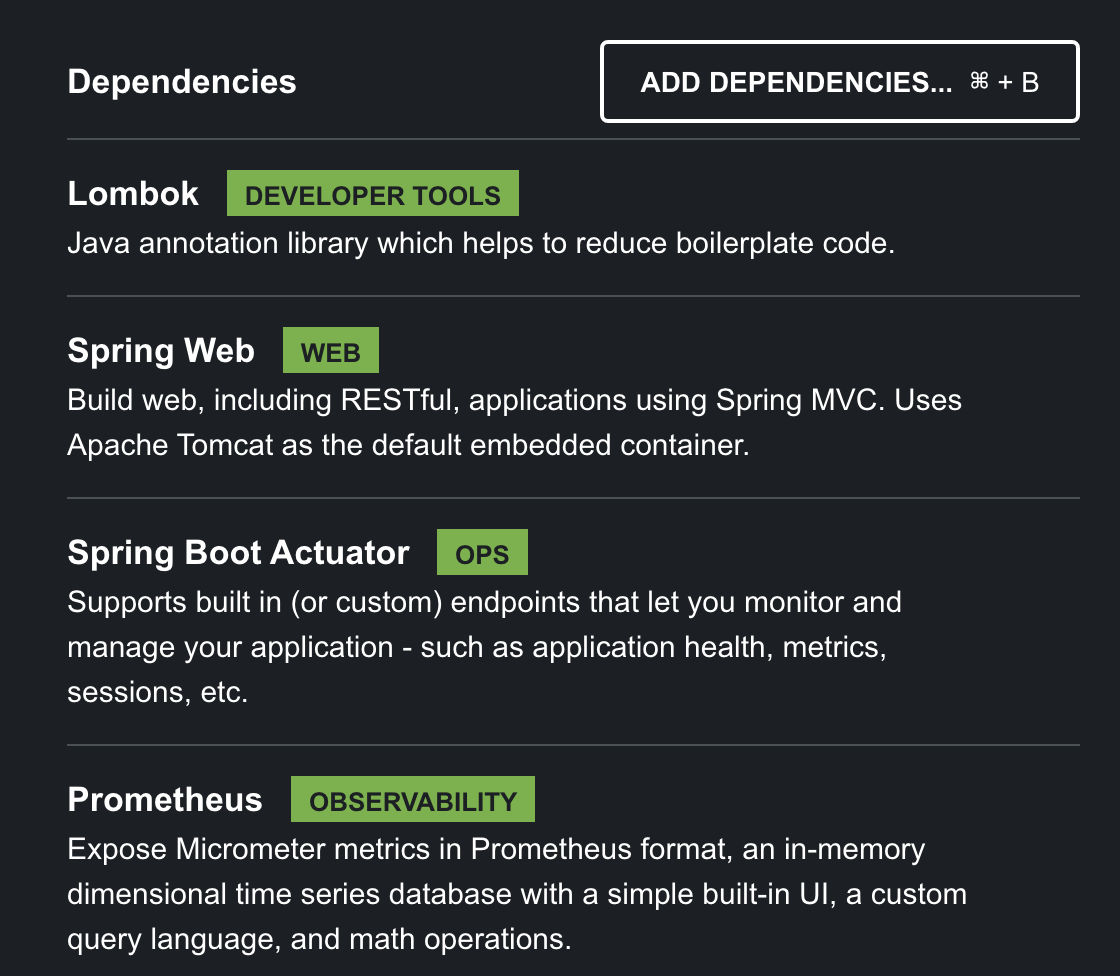Click the divider above the Prometheus entry

[573, 745]
